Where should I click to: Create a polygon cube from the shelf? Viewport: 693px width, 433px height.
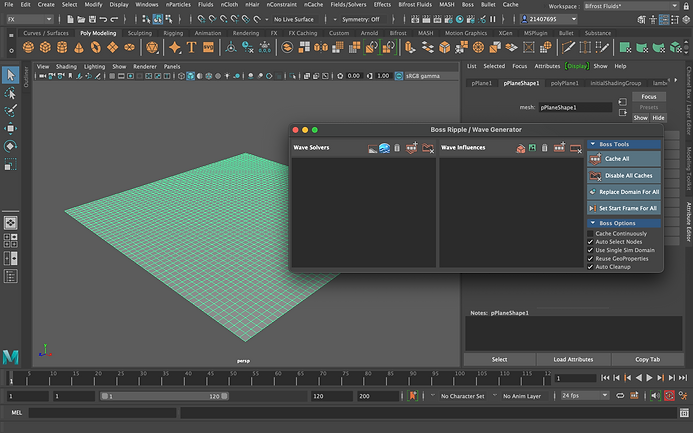click(45, 47)
